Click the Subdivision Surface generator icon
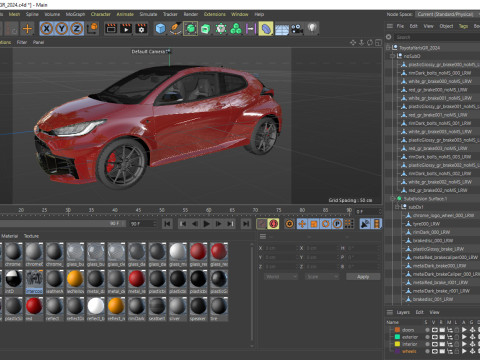This screenshot has width=480, height=360. 190,29
